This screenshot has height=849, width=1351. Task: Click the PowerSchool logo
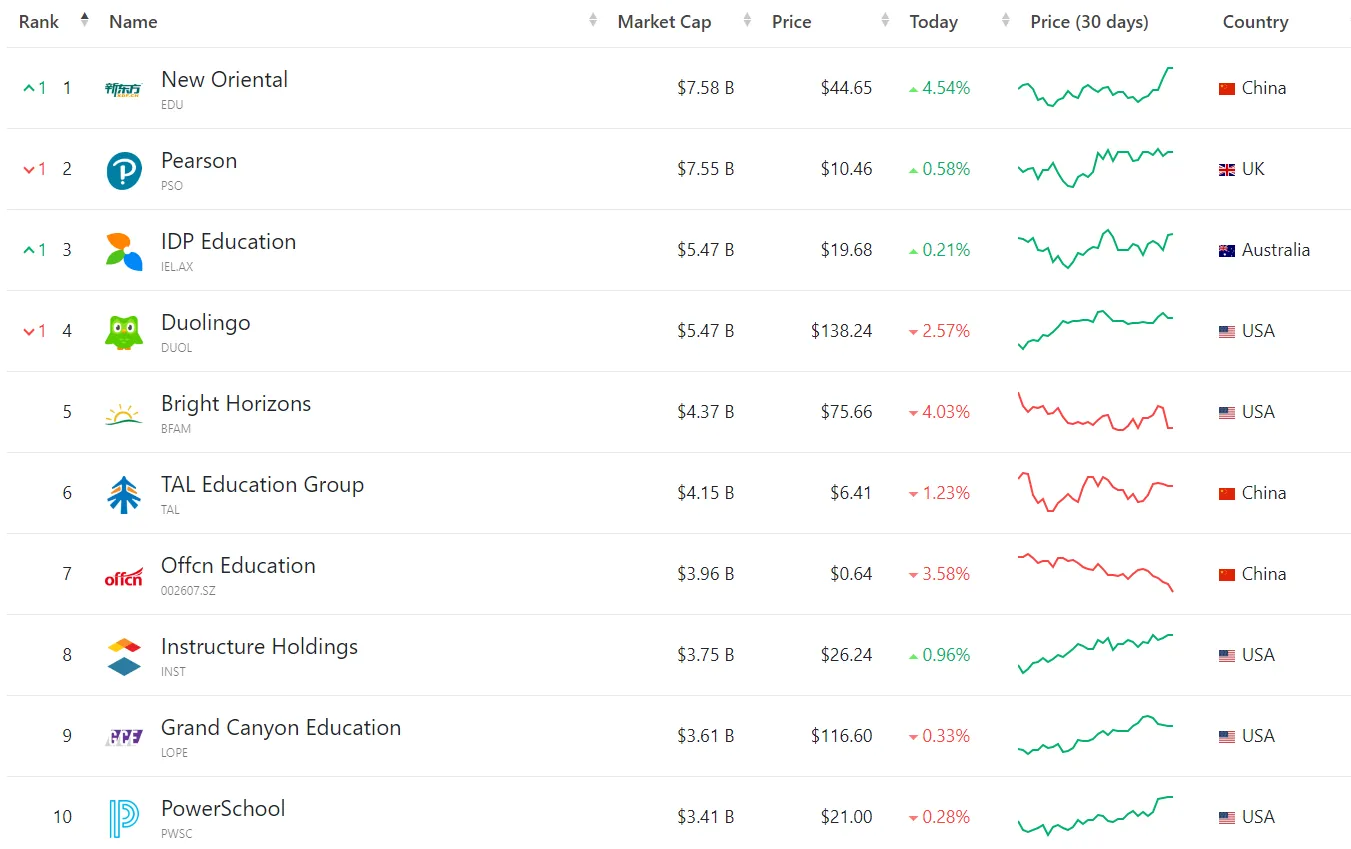coord(124,819)
